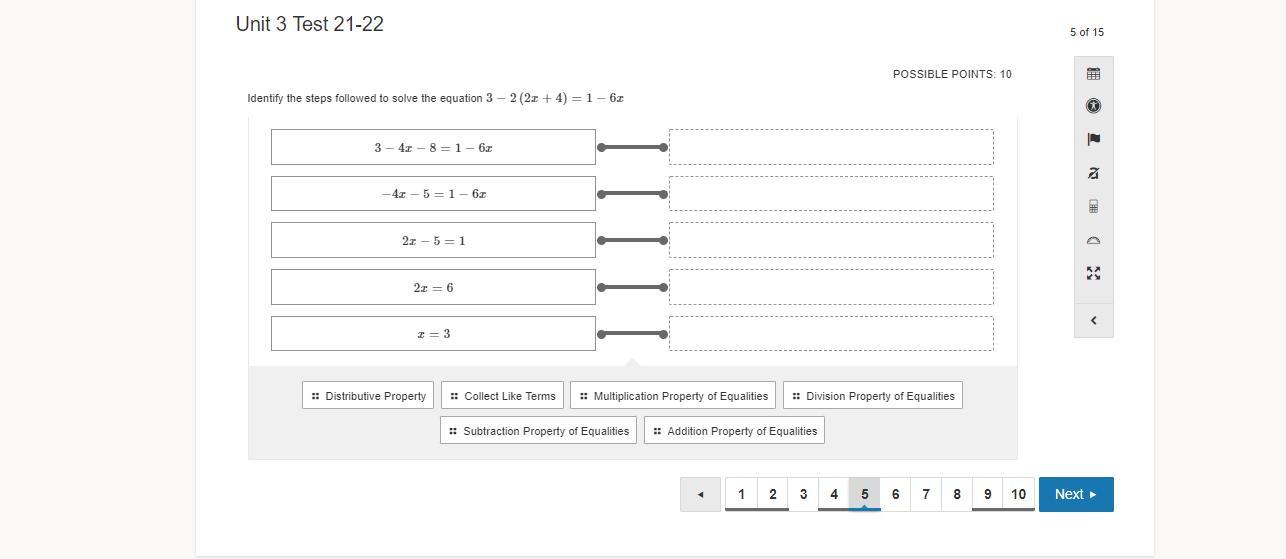Open the protractor tool

(x=1093, y=240)
